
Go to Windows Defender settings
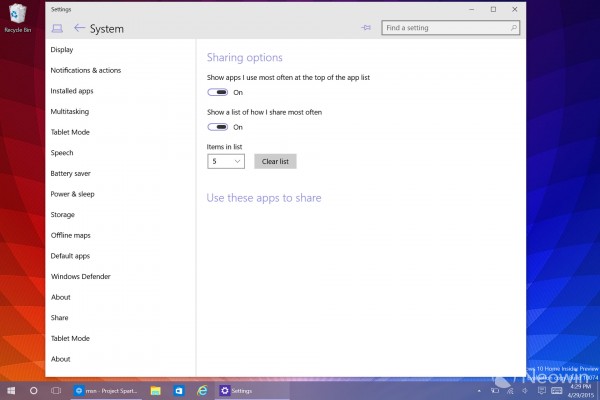pos(80,276)
